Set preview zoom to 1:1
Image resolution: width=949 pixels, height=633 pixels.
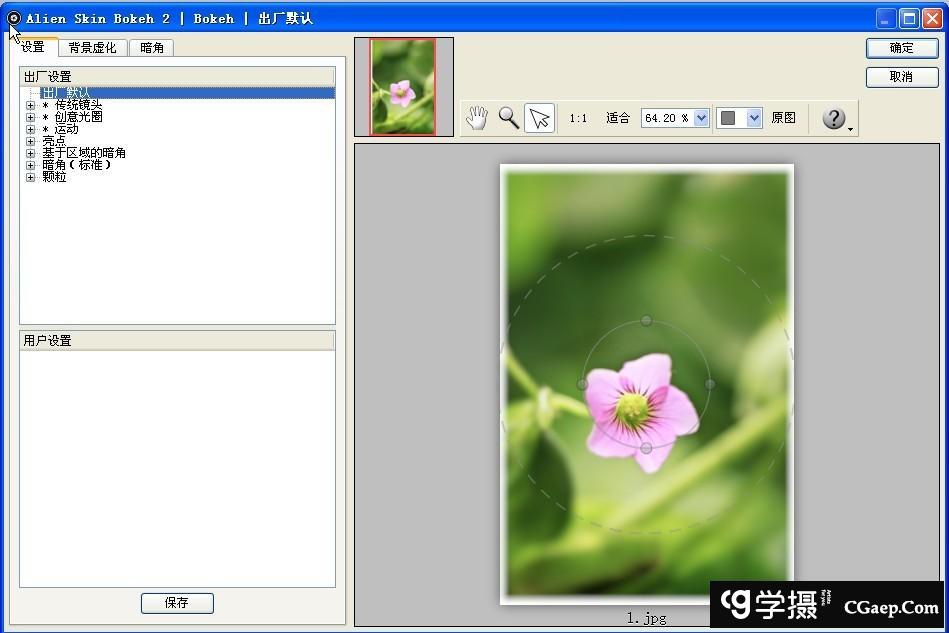click(x=578, y=118)
